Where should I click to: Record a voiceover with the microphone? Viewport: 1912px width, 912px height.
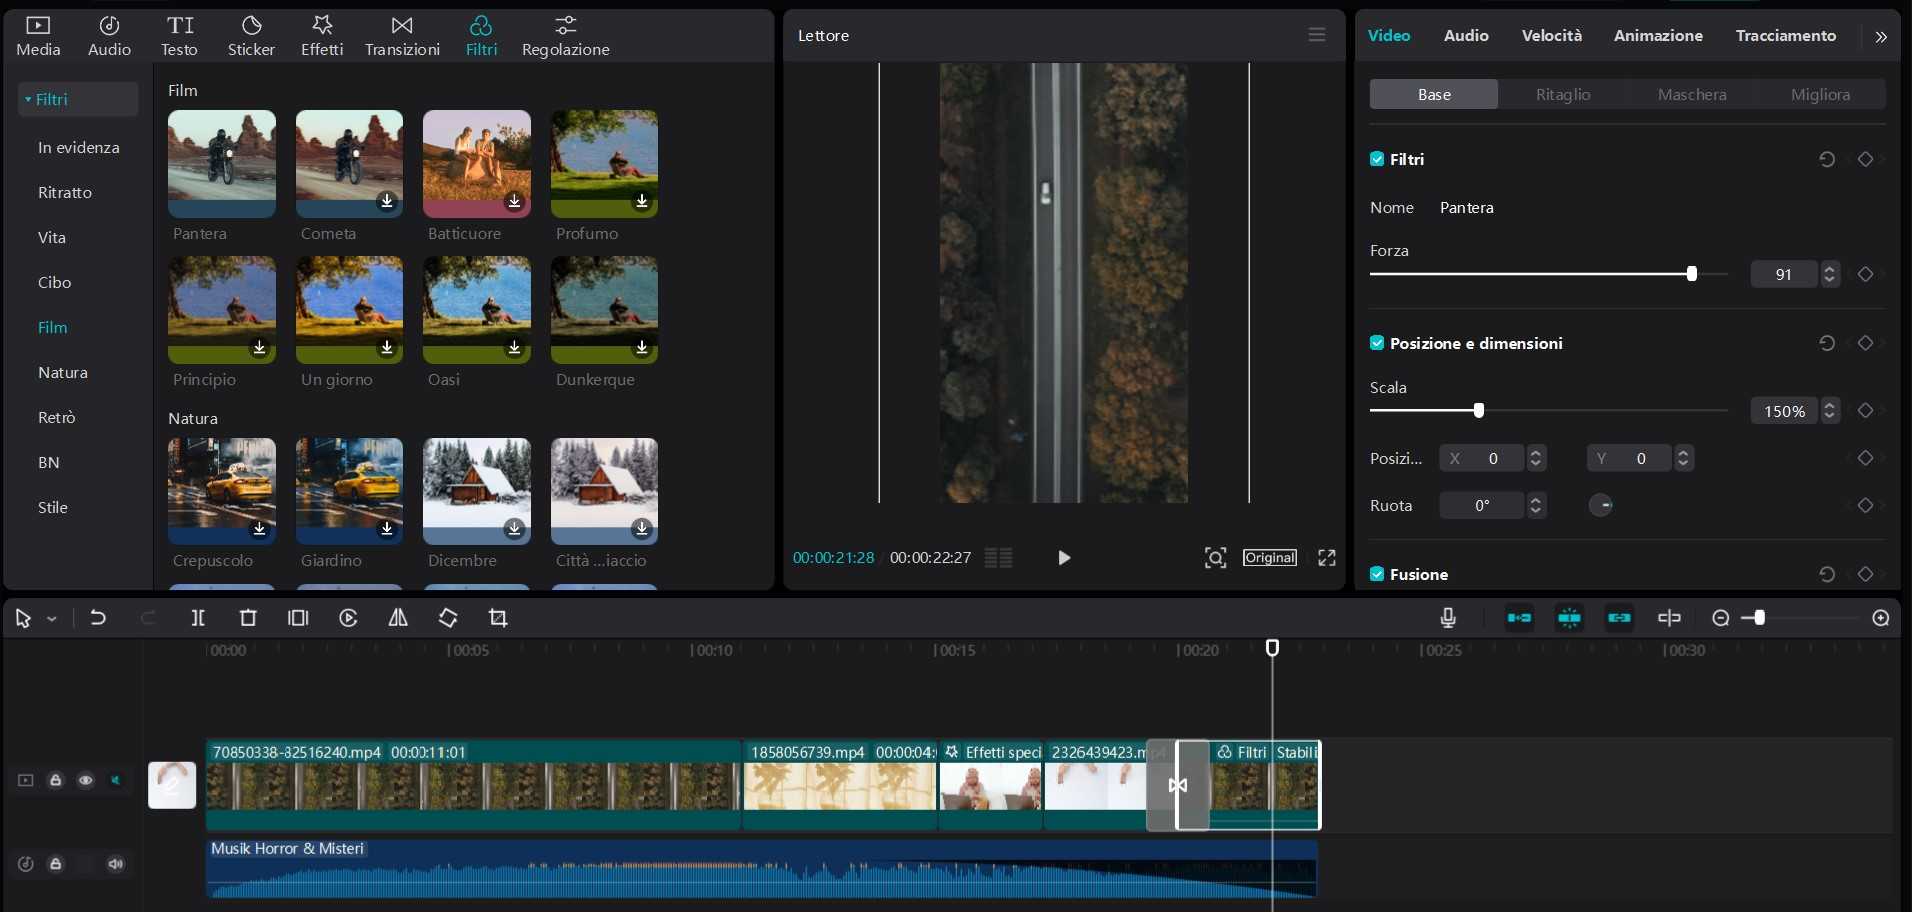tap(1448, 618)
